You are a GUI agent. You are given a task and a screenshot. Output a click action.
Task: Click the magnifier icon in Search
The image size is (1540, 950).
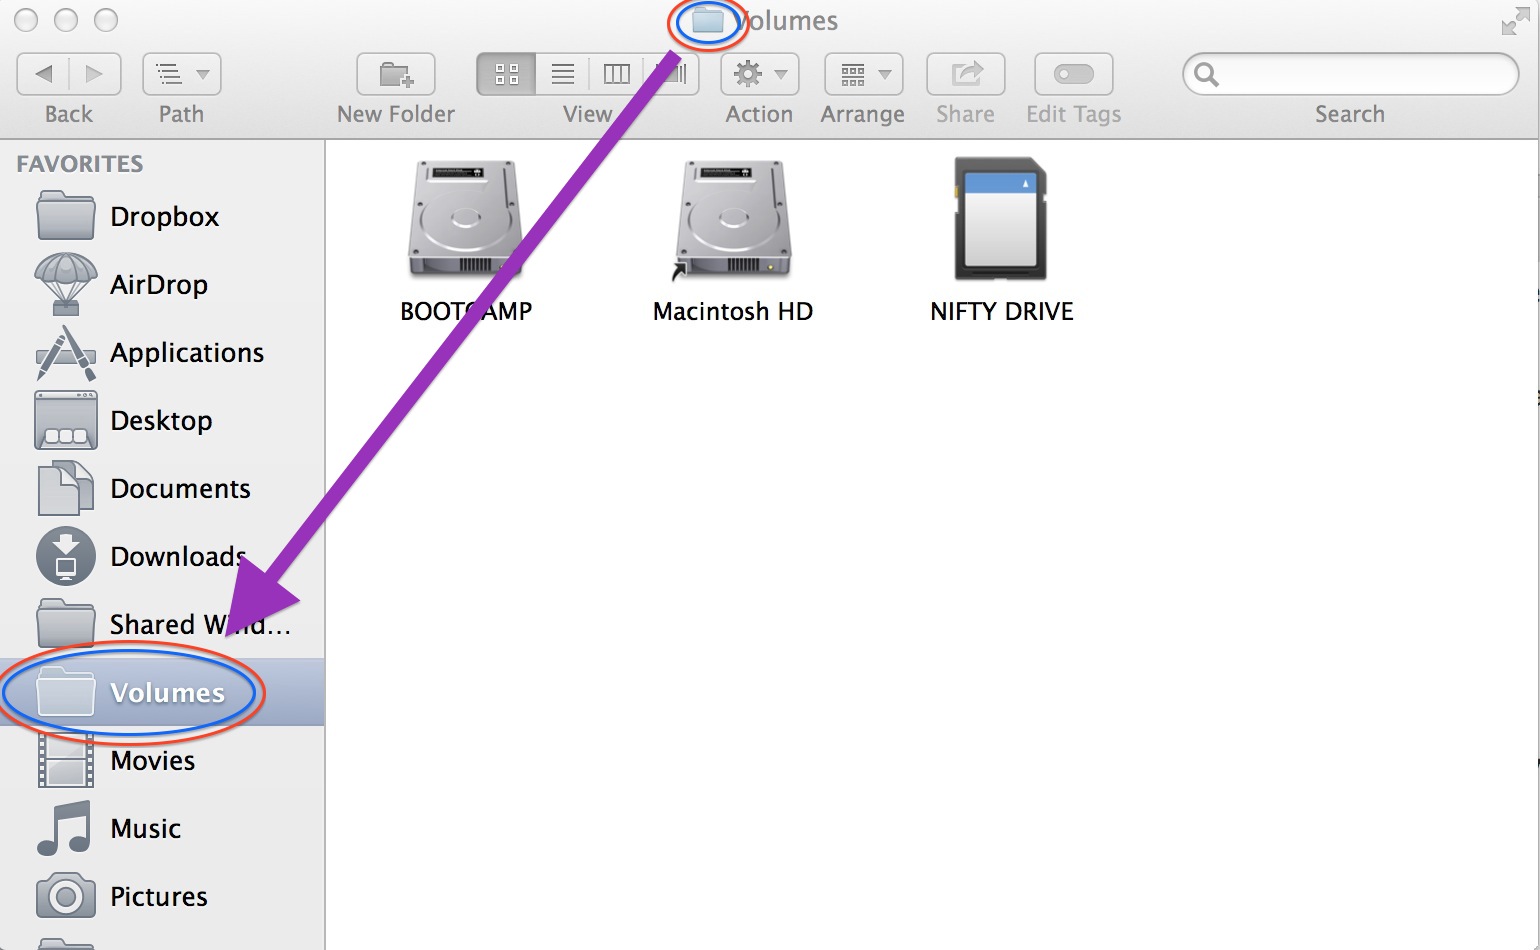[x=1207, y=75]
